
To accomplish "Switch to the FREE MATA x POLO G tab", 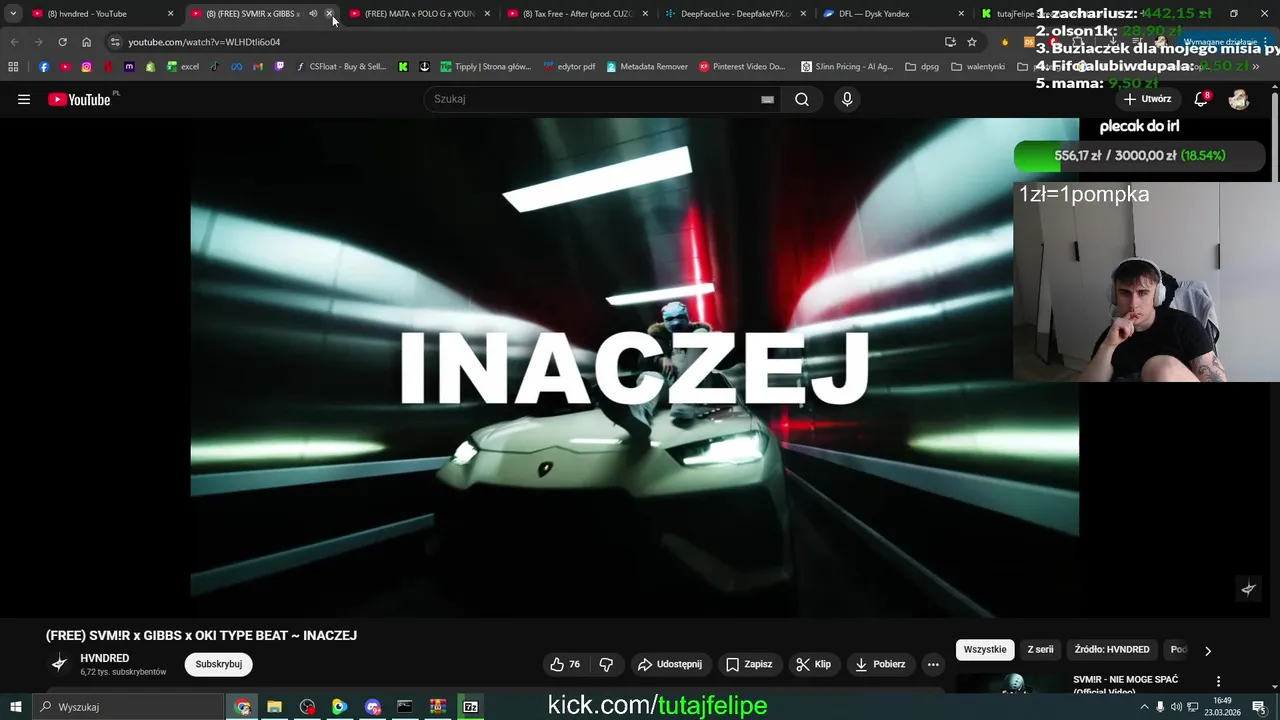I will (420, 14).
